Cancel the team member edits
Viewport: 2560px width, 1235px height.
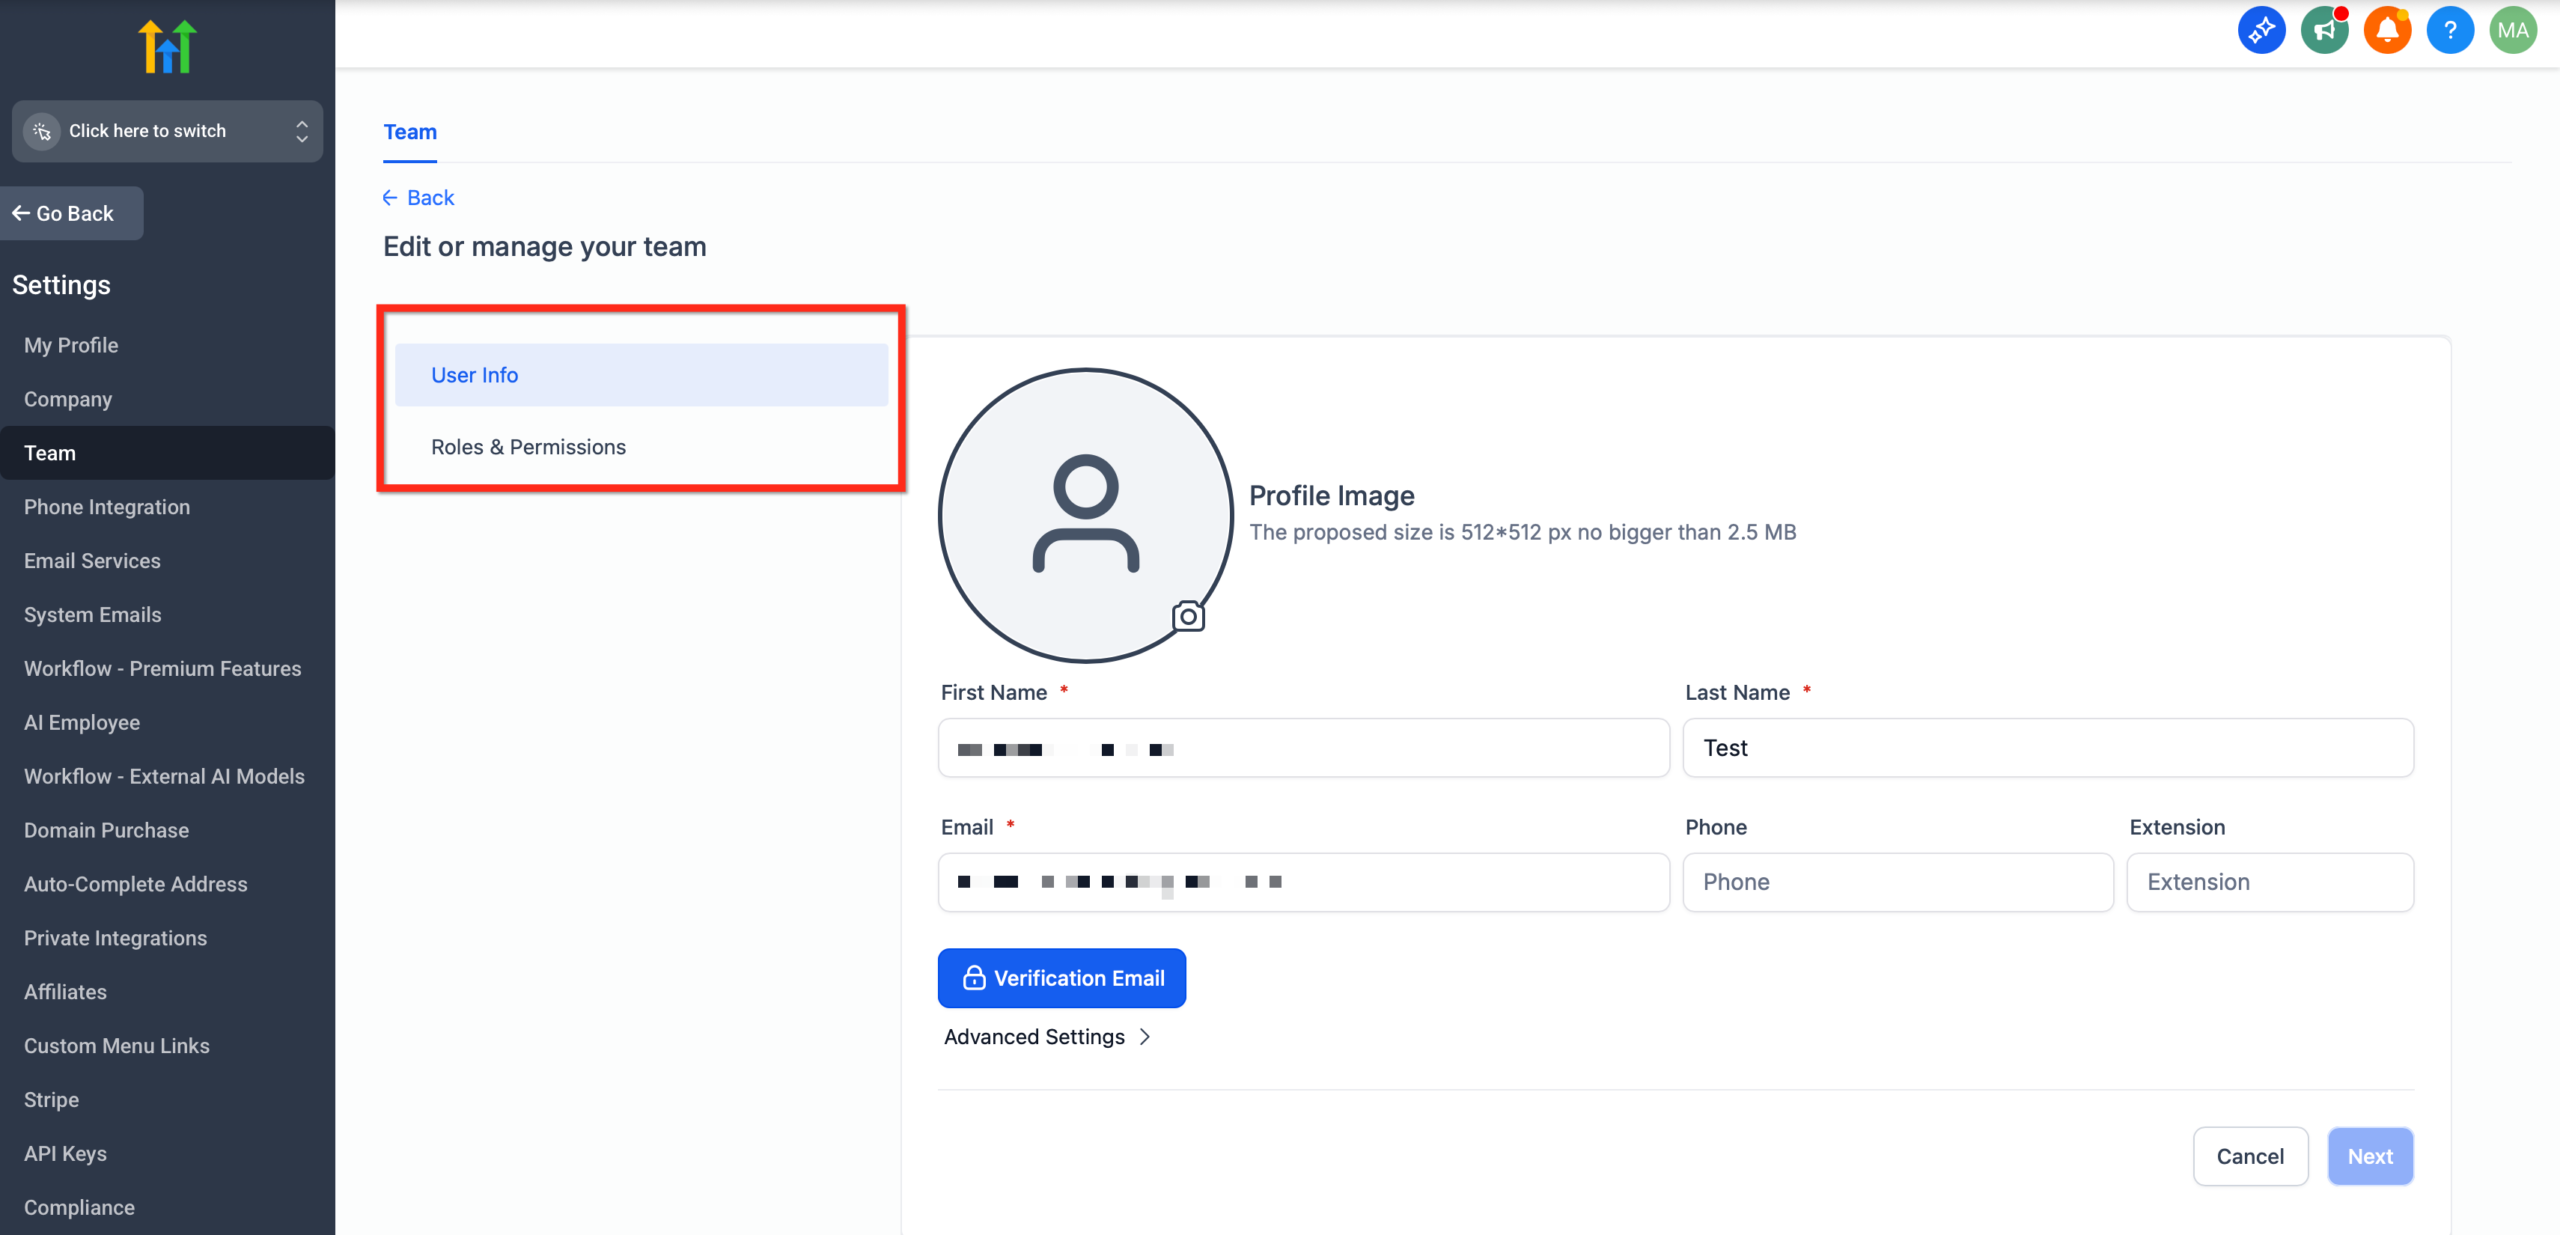pyautogui.click(x=2250, y=1156)
